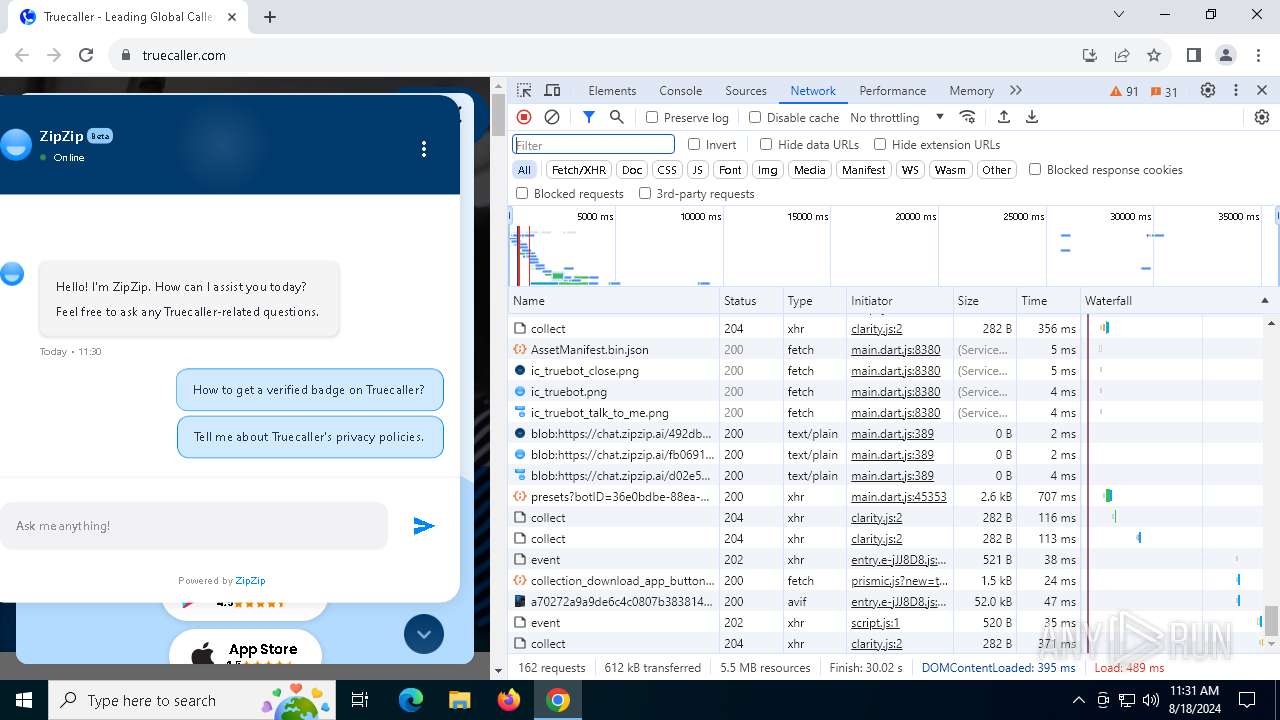Filter requests by JS type

coord(698,169)
